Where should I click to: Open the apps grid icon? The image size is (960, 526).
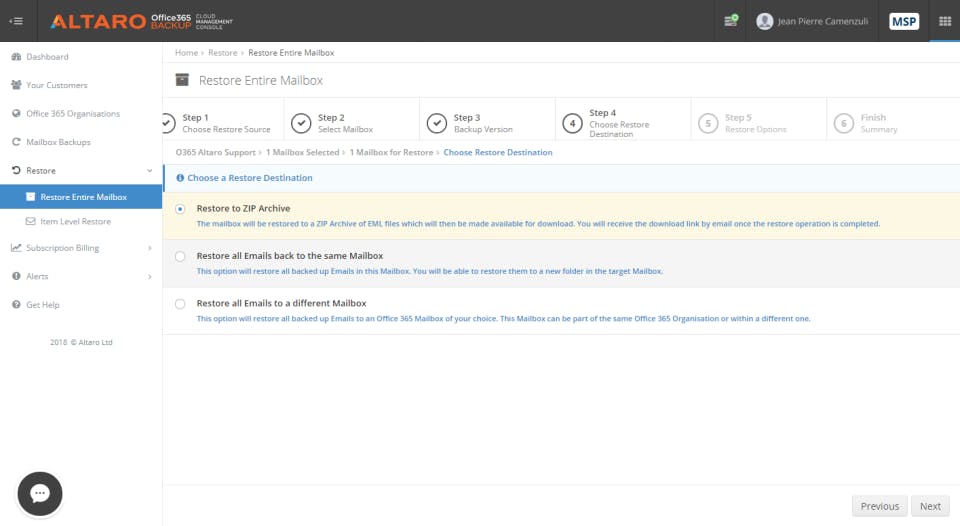point(945,21)
